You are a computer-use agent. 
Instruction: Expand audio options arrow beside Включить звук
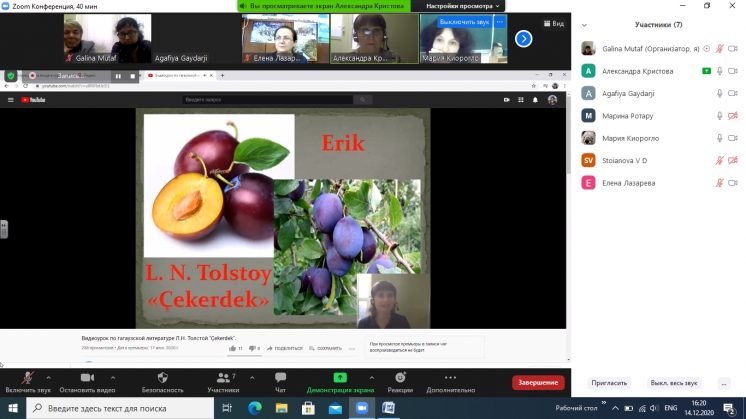click(49, 378)
